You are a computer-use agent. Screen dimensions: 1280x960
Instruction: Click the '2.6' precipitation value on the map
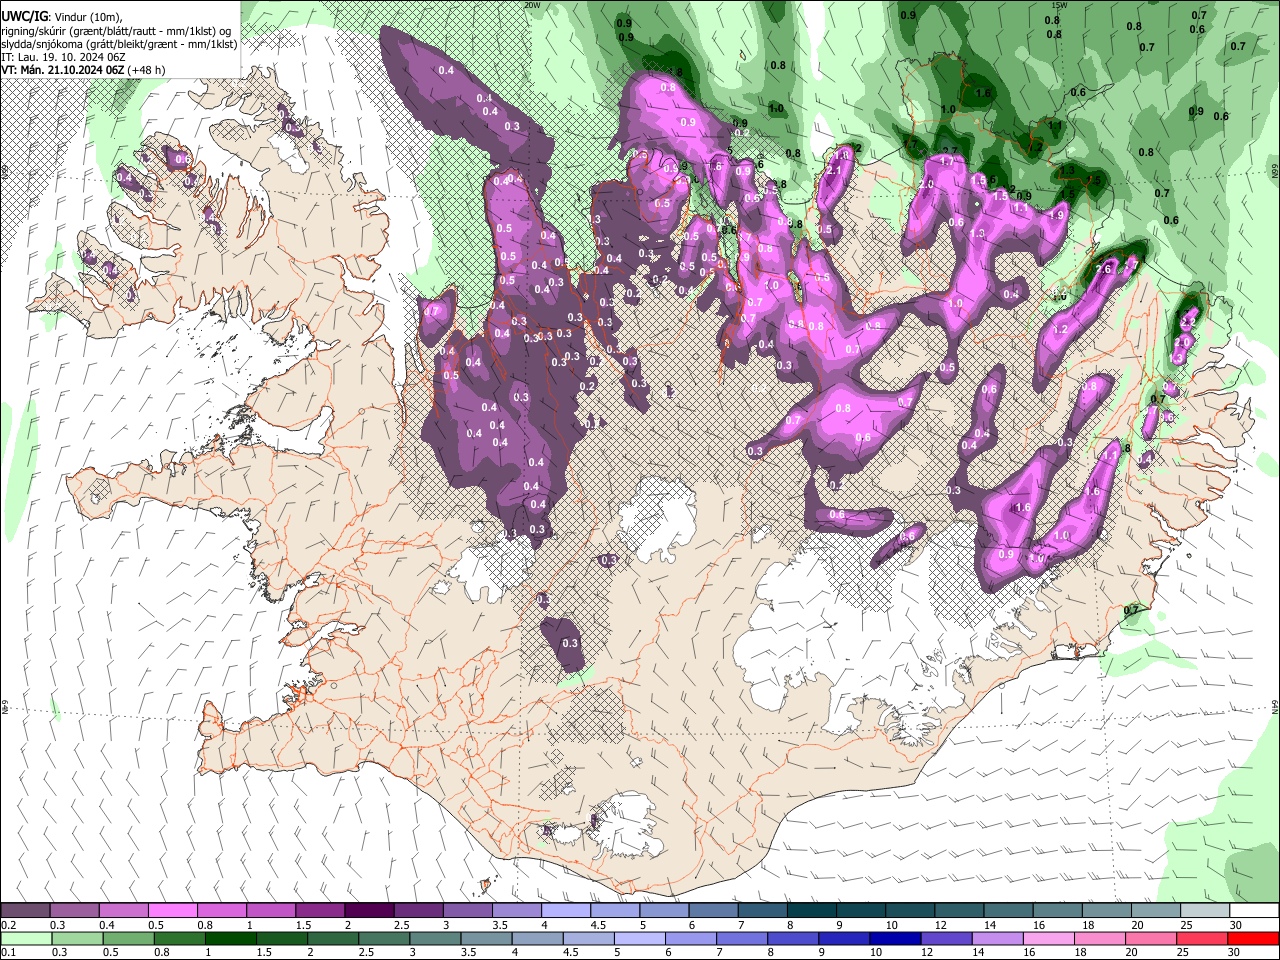click(x=1104, y=269)
